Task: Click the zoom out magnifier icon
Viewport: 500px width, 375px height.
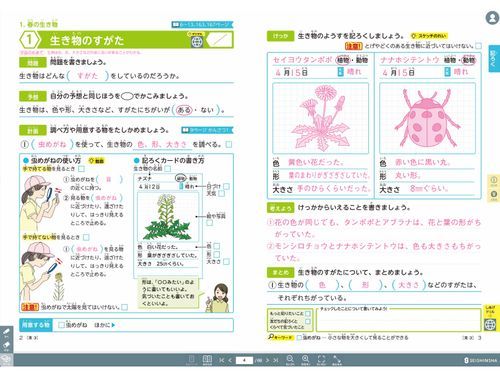Action: (290, 360)
